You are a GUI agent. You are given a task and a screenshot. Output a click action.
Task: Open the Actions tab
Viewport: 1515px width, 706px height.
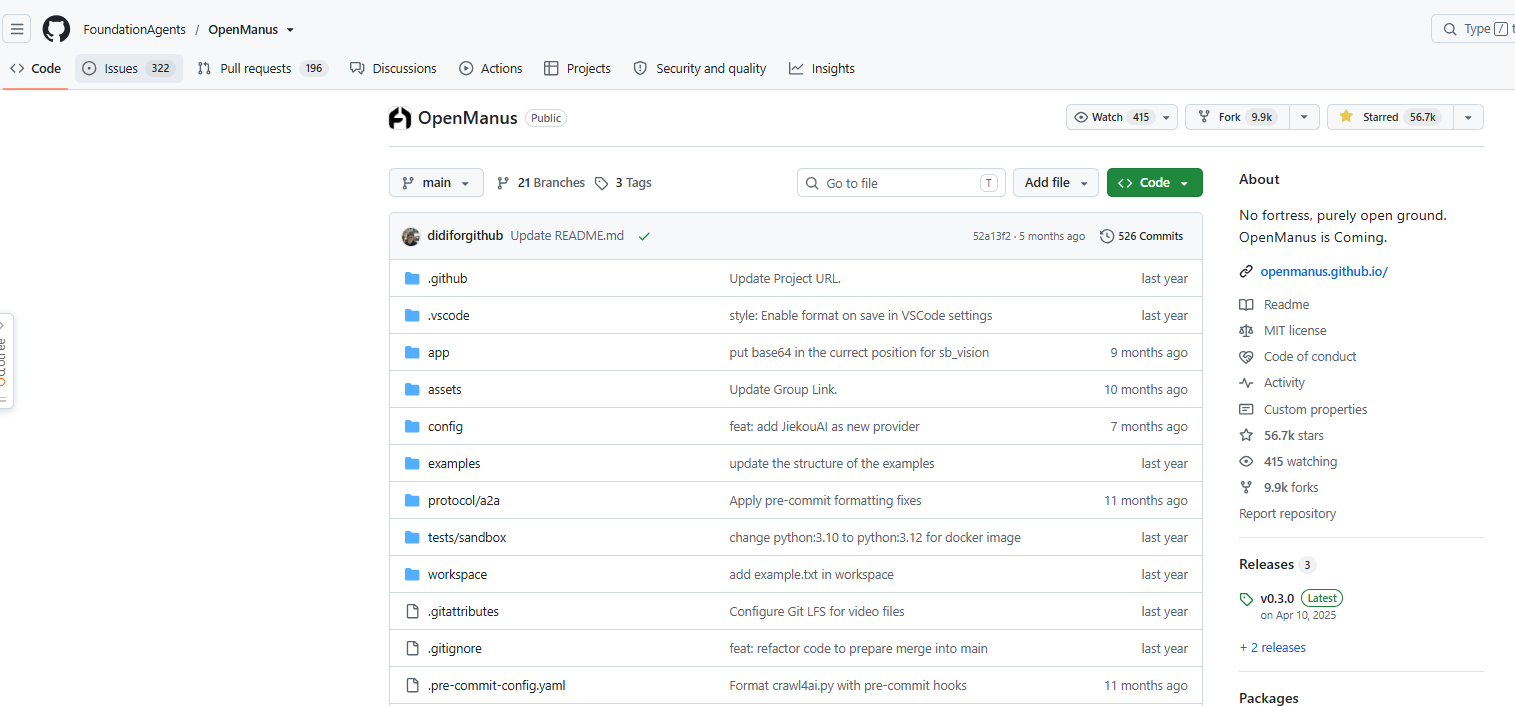pyautogui.click(x=490, y=69)
